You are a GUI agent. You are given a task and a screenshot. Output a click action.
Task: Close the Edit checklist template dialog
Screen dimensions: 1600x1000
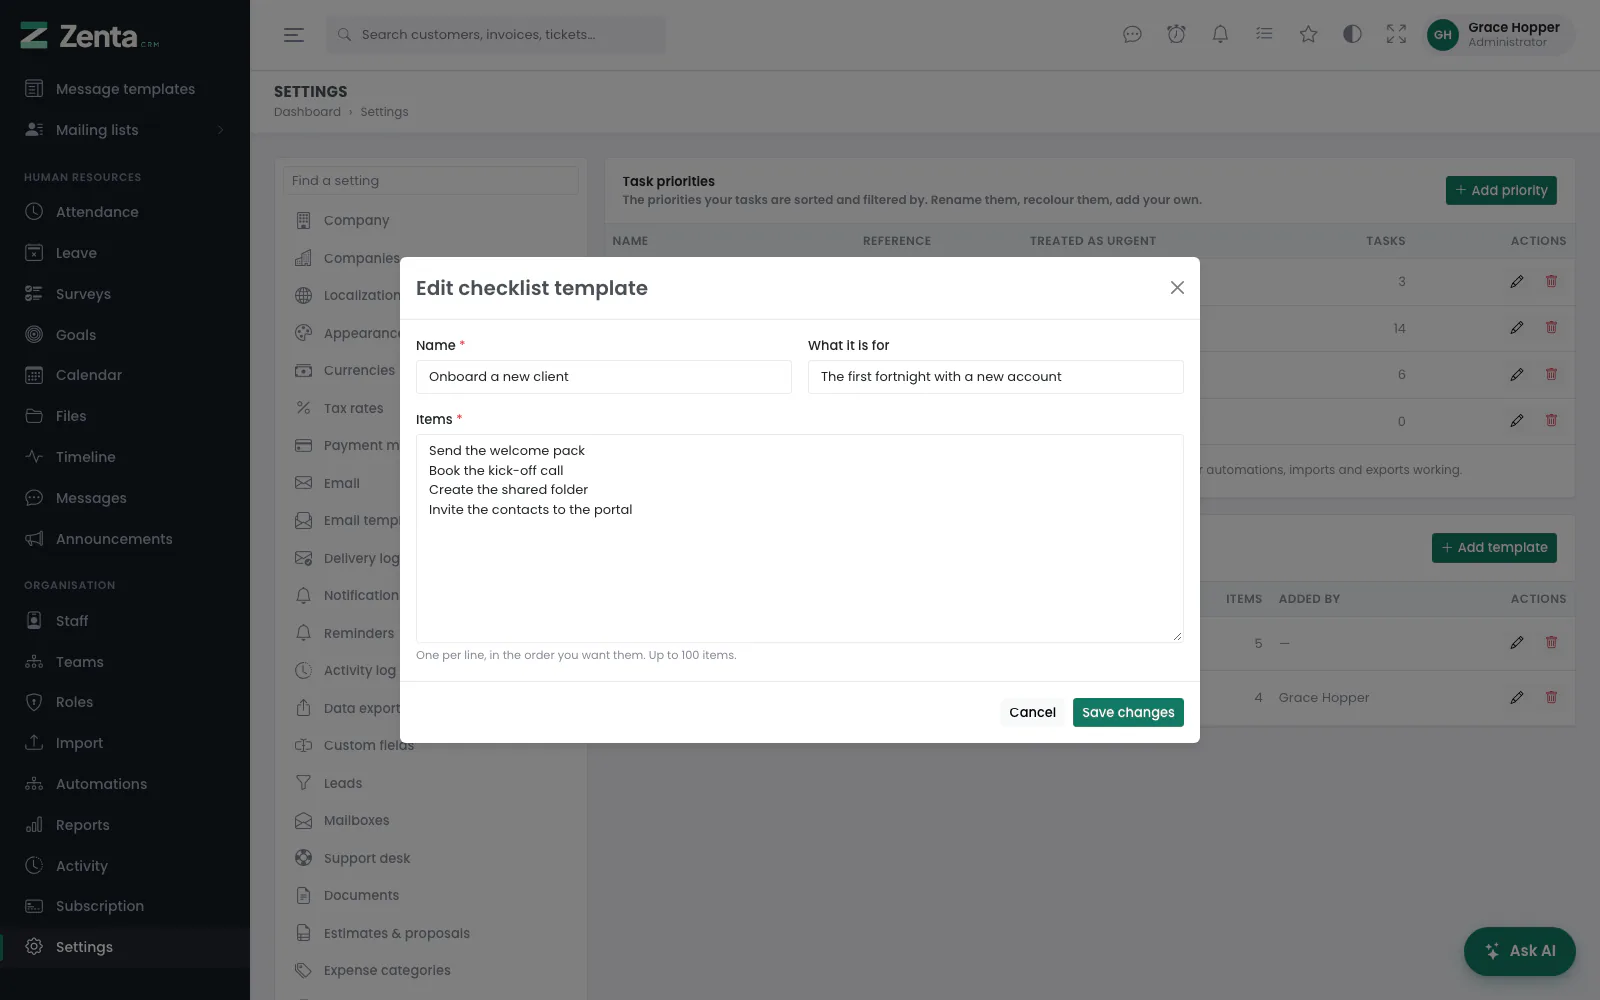(1177, 288)
